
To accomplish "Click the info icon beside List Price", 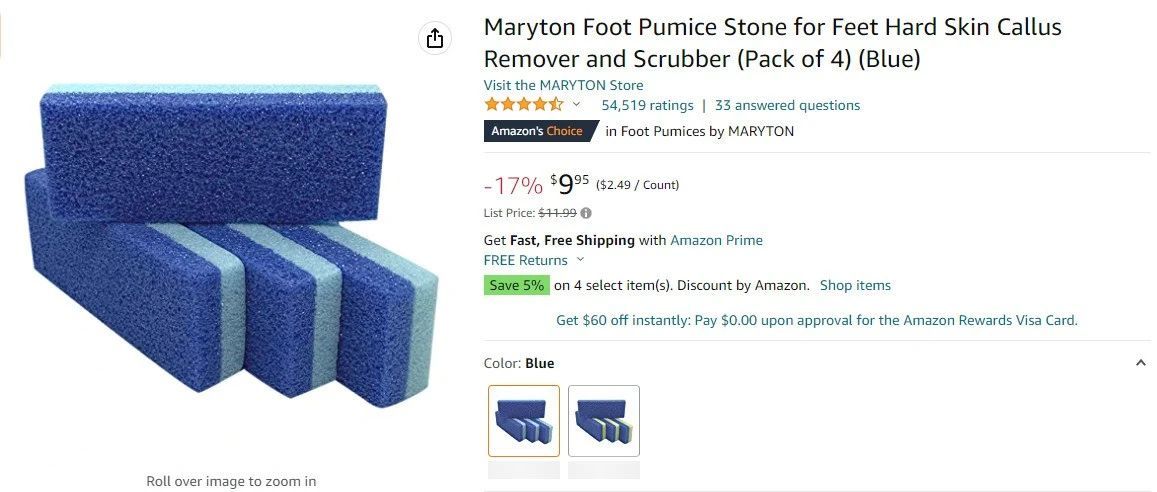I will point(586,213).
